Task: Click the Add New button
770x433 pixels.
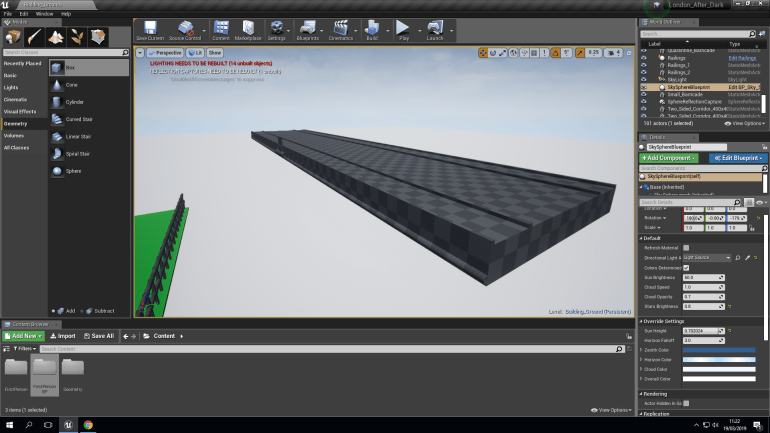Action: coord(23,336)
